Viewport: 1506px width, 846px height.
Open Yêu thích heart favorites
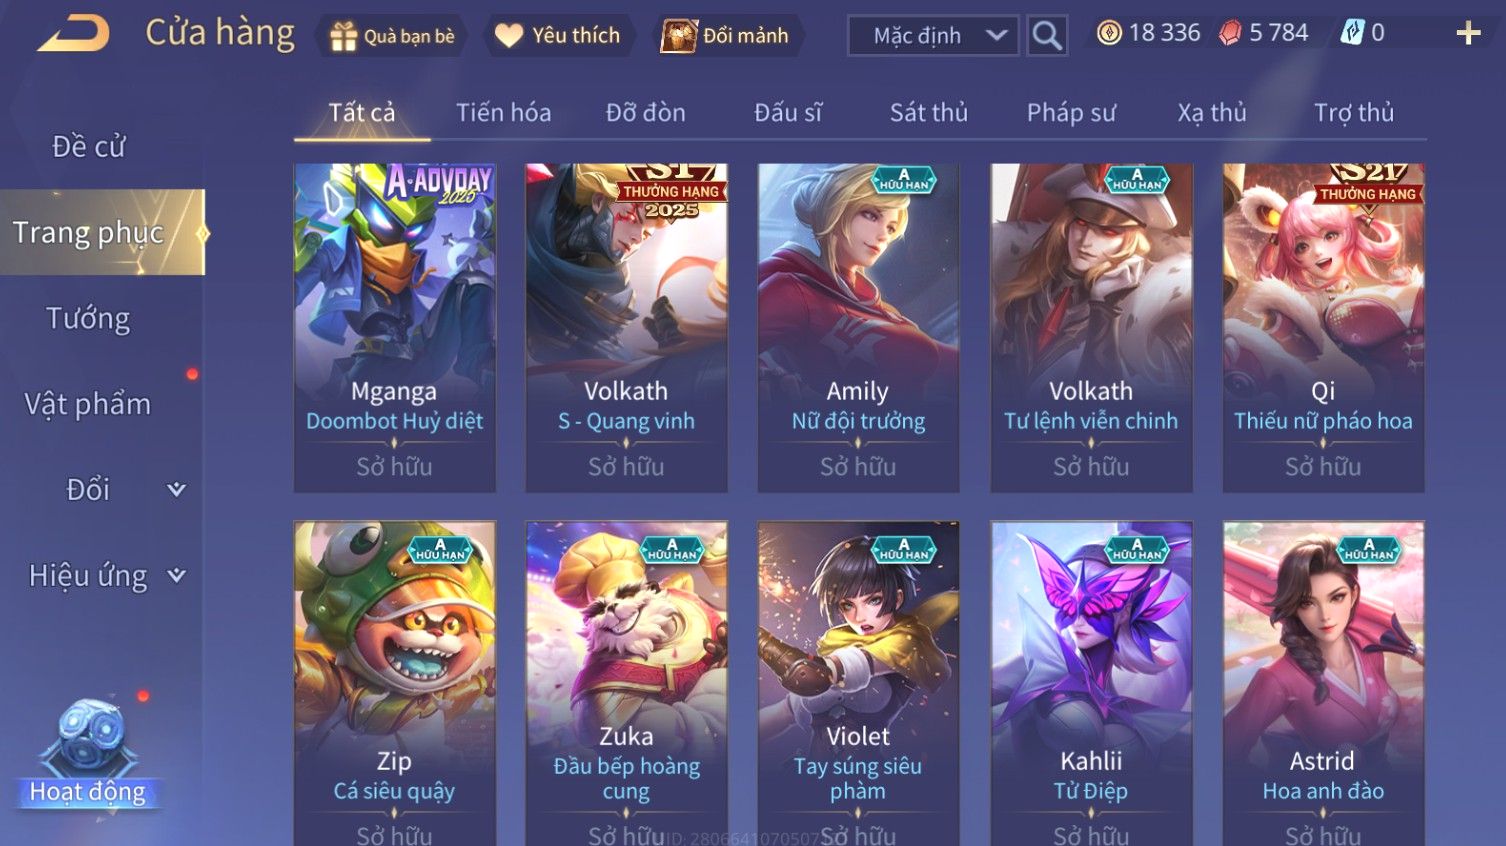(x=509, y=36)
